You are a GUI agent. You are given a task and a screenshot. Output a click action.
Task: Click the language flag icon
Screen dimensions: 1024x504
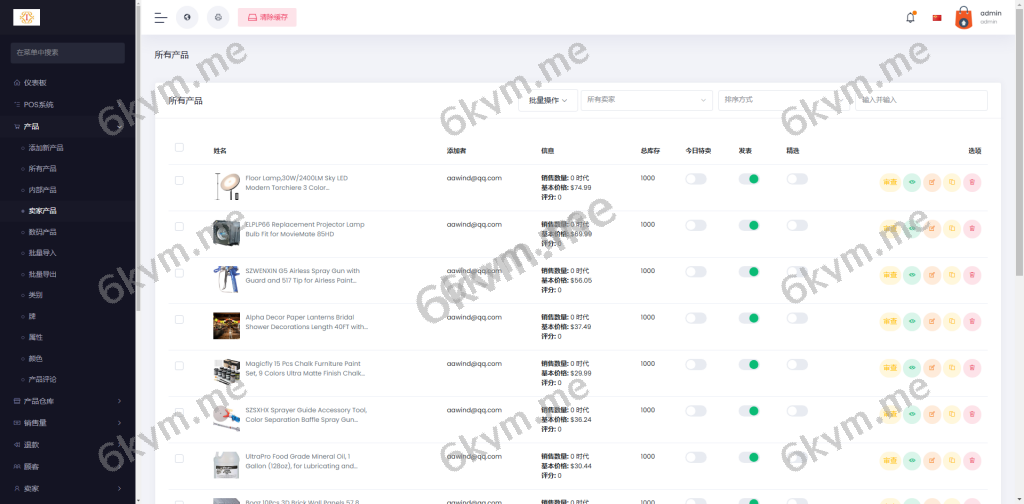pyautogui.click(x=937, y=18)
